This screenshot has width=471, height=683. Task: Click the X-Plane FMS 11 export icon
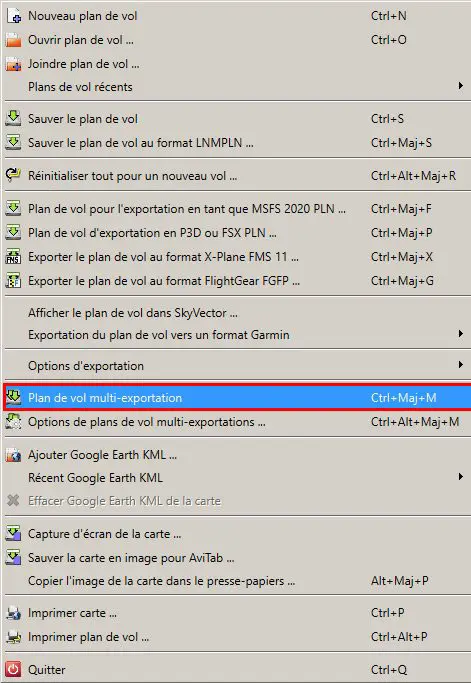click(14, 257)
